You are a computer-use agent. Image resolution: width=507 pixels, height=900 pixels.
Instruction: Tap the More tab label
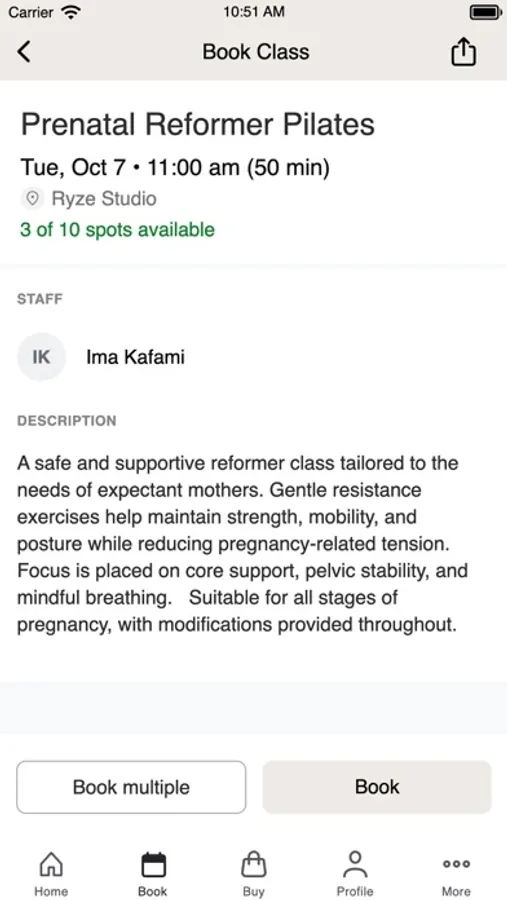[456, 891]
